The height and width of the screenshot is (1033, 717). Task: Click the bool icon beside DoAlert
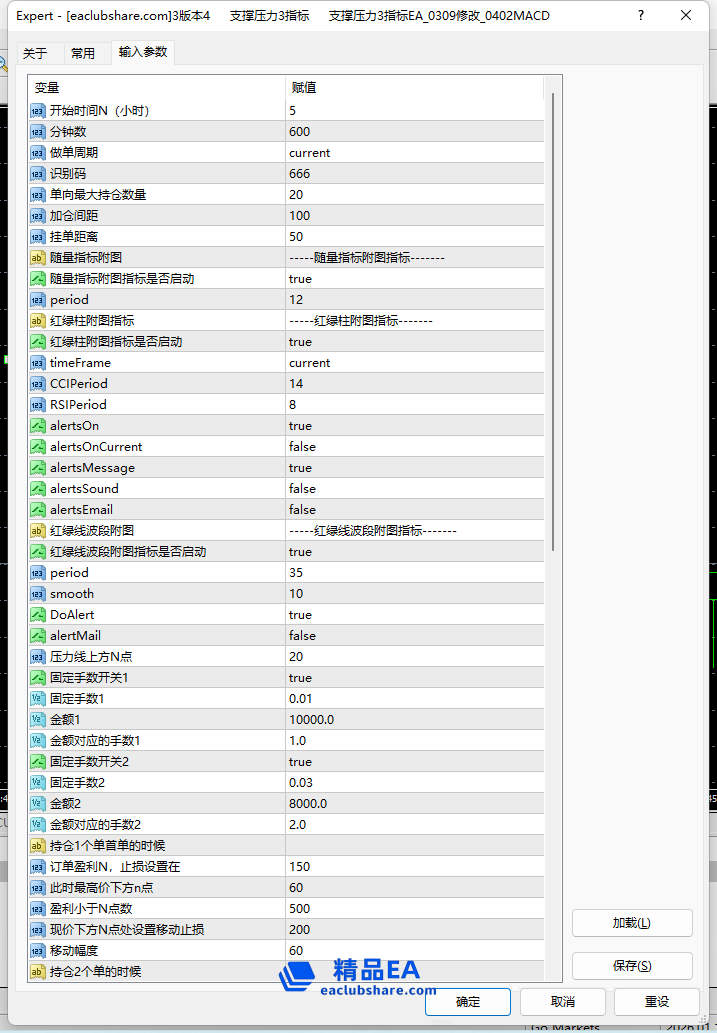tap(38, 615)
